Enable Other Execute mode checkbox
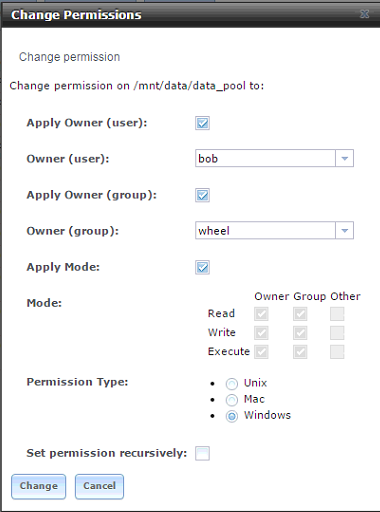This screenshot has height=512, width=380. (337, 352)
